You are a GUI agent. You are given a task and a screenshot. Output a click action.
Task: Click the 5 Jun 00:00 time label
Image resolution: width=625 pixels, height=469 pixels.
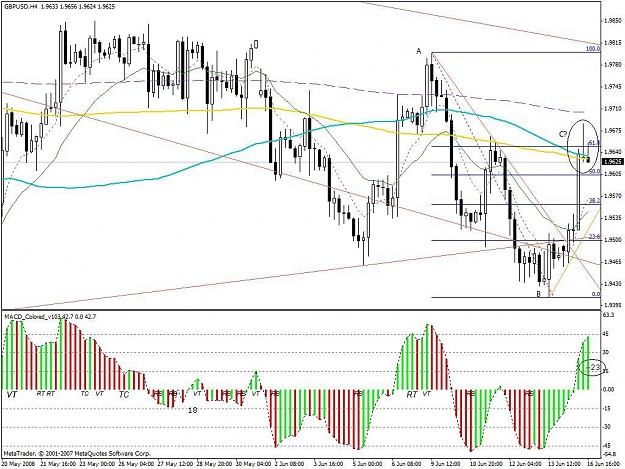point(368,464)
